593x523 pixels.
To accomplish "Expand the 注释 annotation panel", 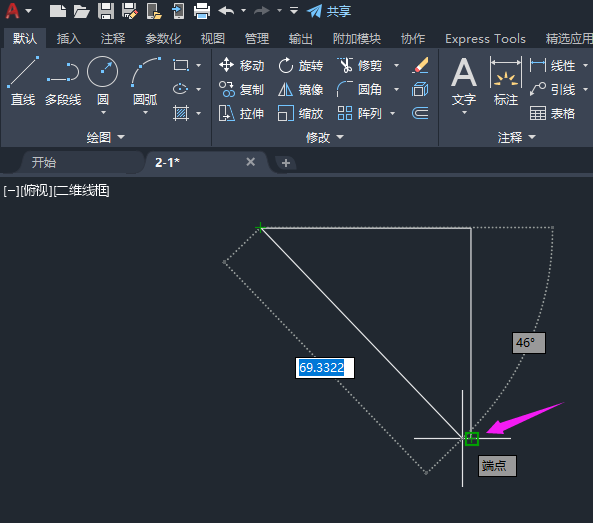I will (x=517, y=137).
